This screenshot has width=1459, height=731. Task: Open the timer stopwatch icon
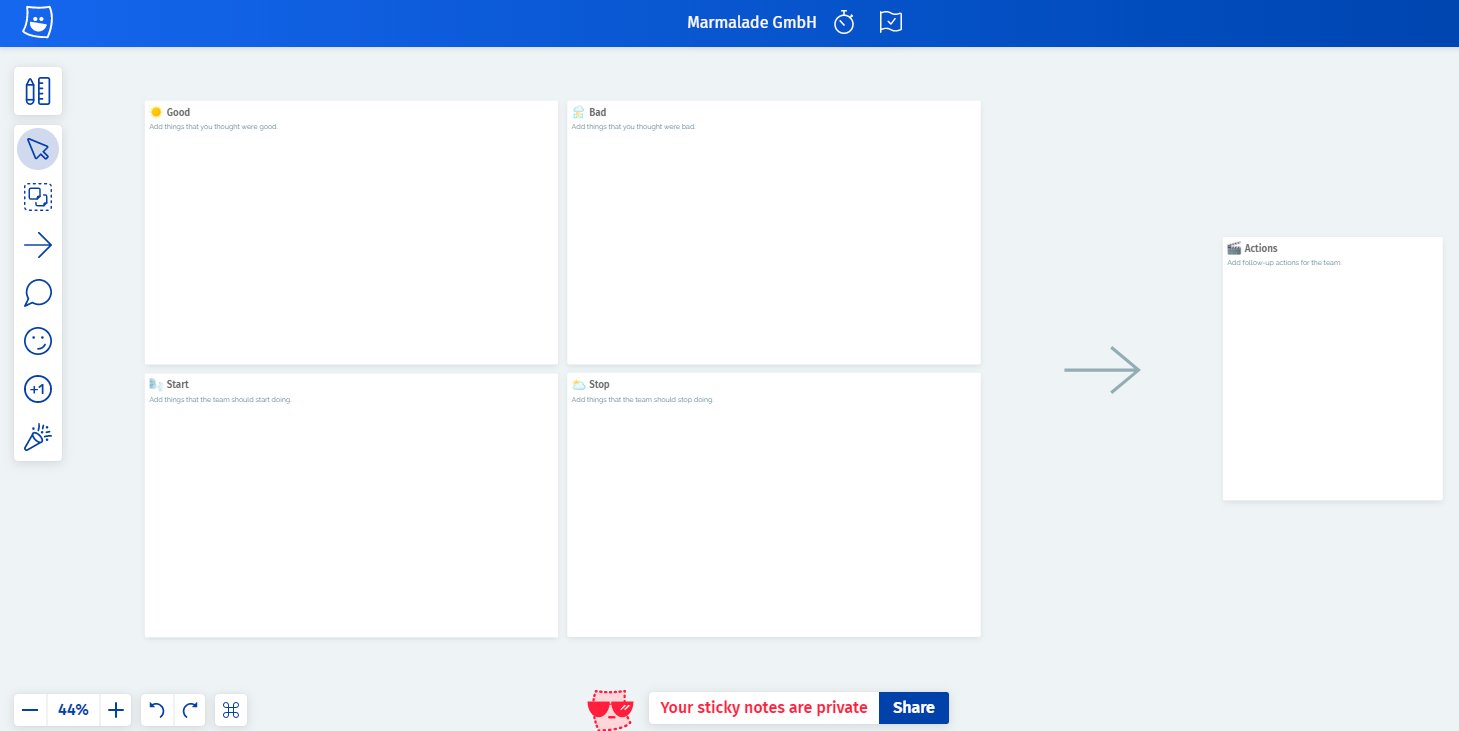click(x=845, y=22)
